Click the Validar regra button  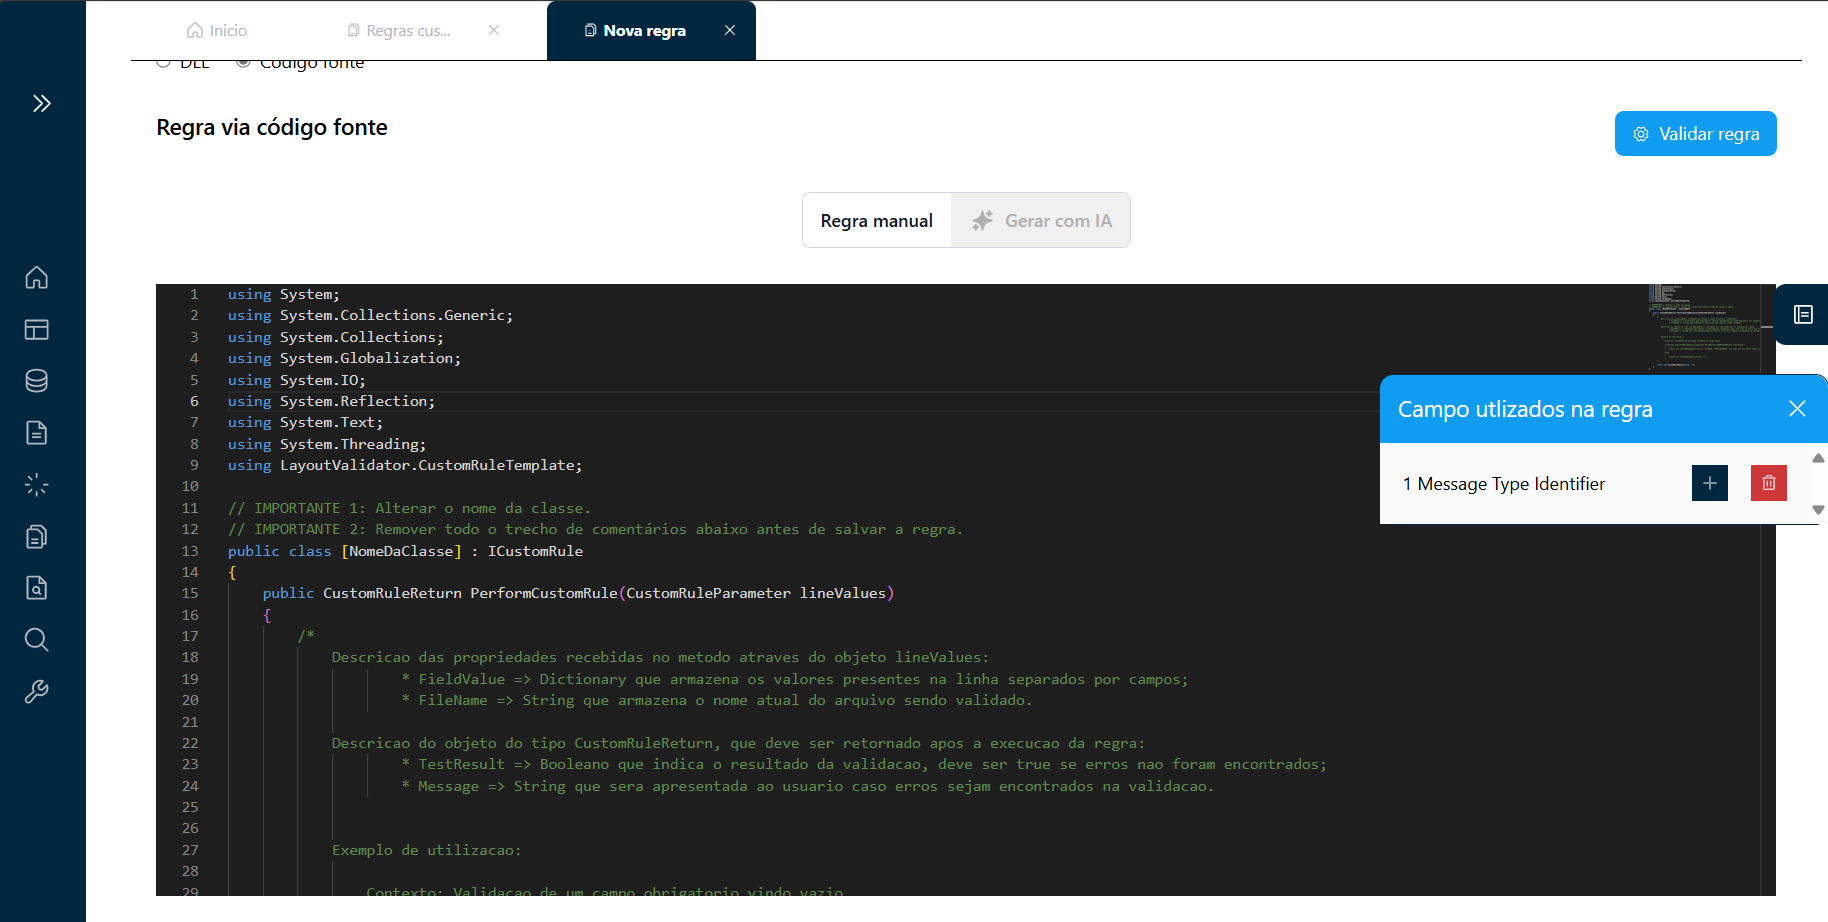pos(1695,134)
